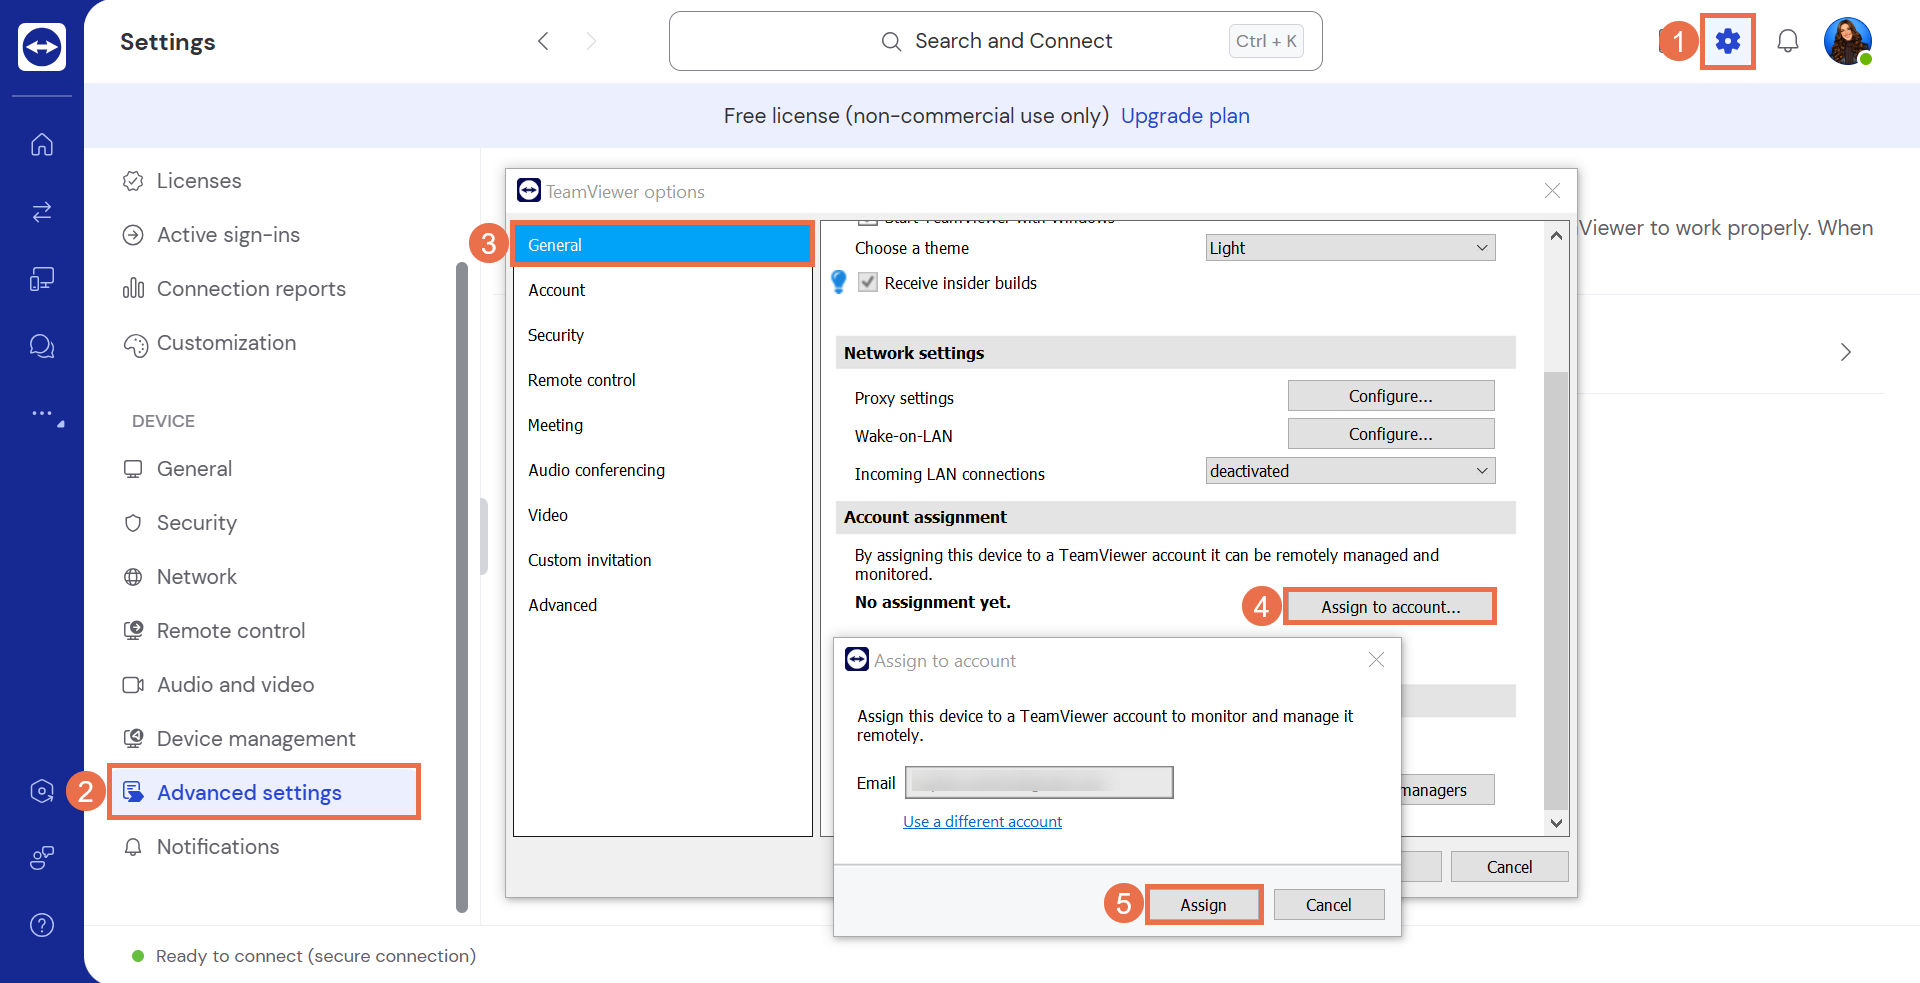Close the TeamViewer options window
1920x983 pixels.
pyautogui.click(x=1552, y=191)
